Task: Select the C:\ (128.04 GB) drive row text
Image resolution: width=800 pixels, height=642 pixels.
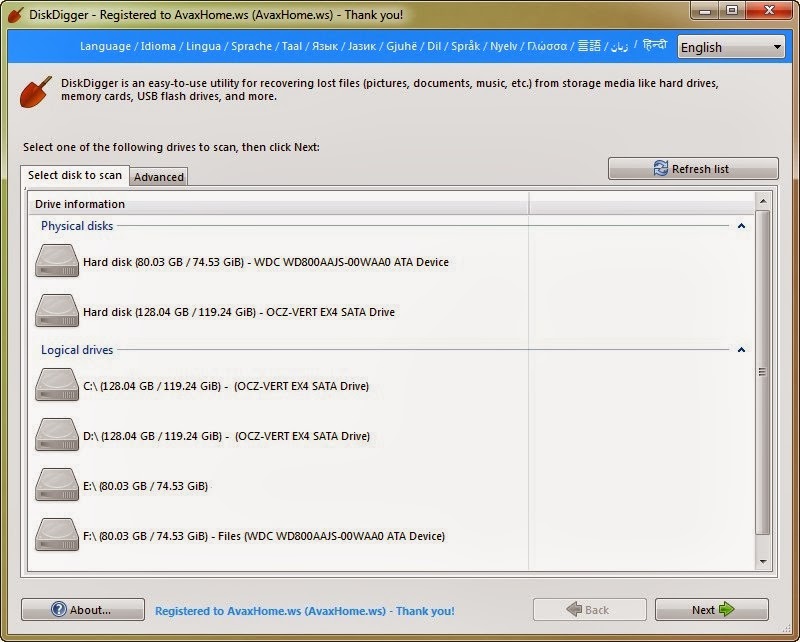Action: (x=226, y=386)
